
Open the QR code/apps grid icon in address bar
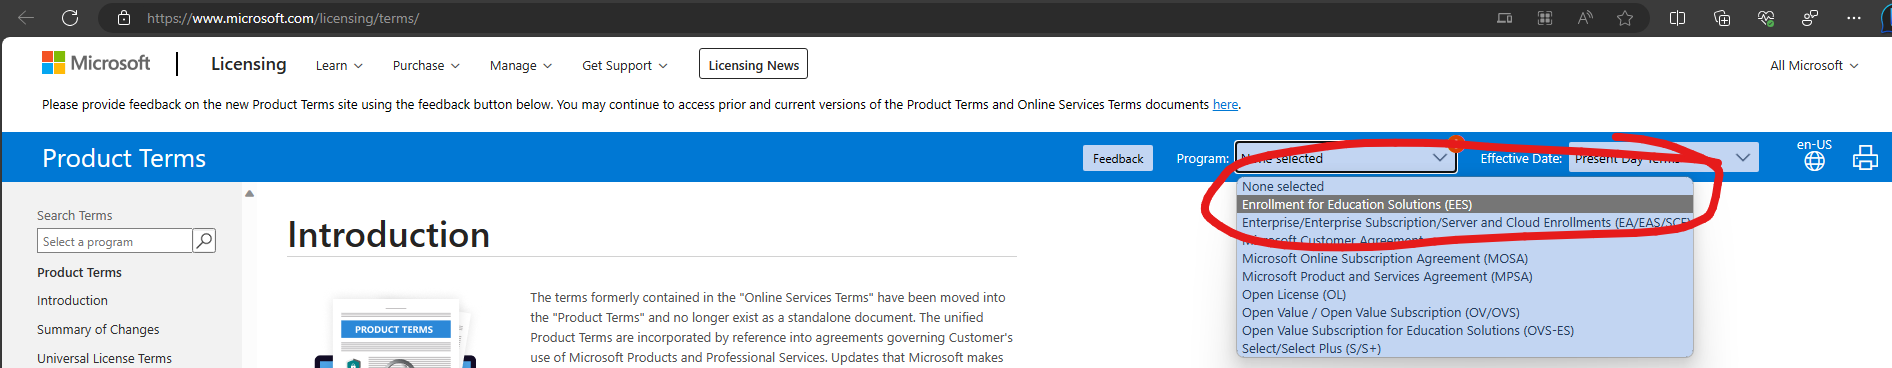1545,18
